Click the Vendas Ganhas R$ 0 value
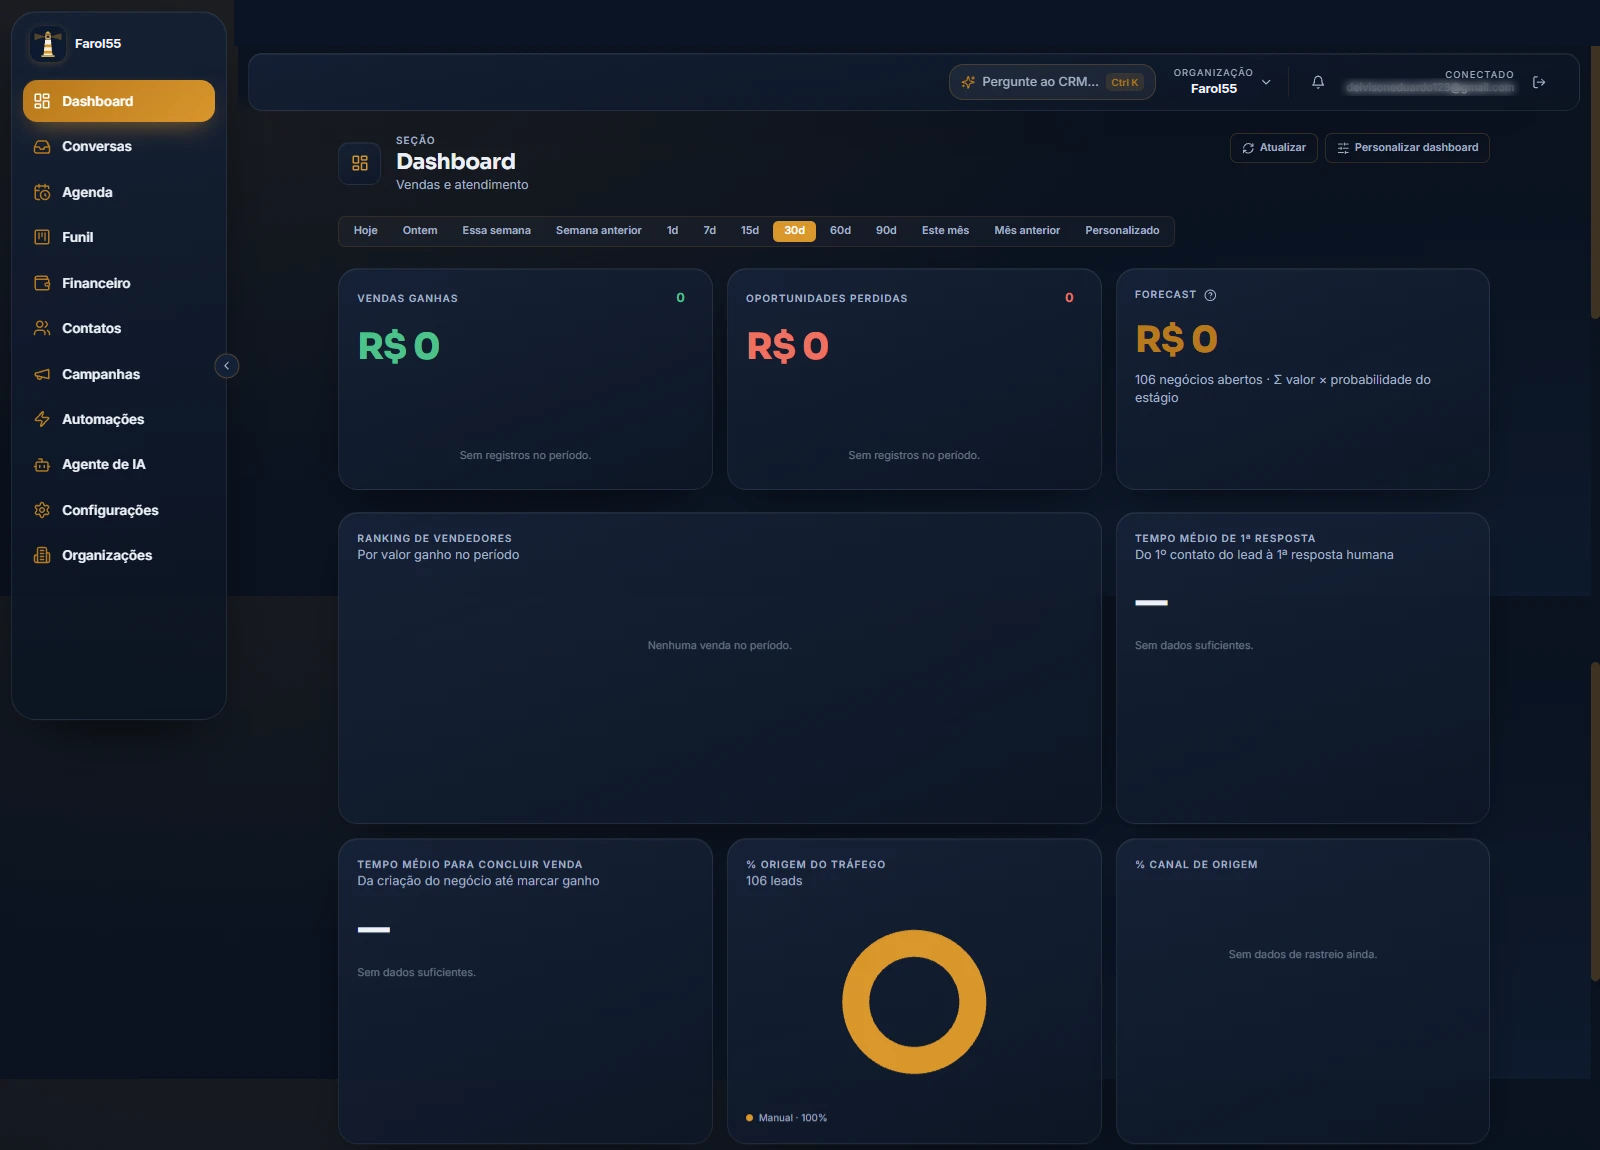This screenshot has width=1600, height=1150. [x=399, y=346]
